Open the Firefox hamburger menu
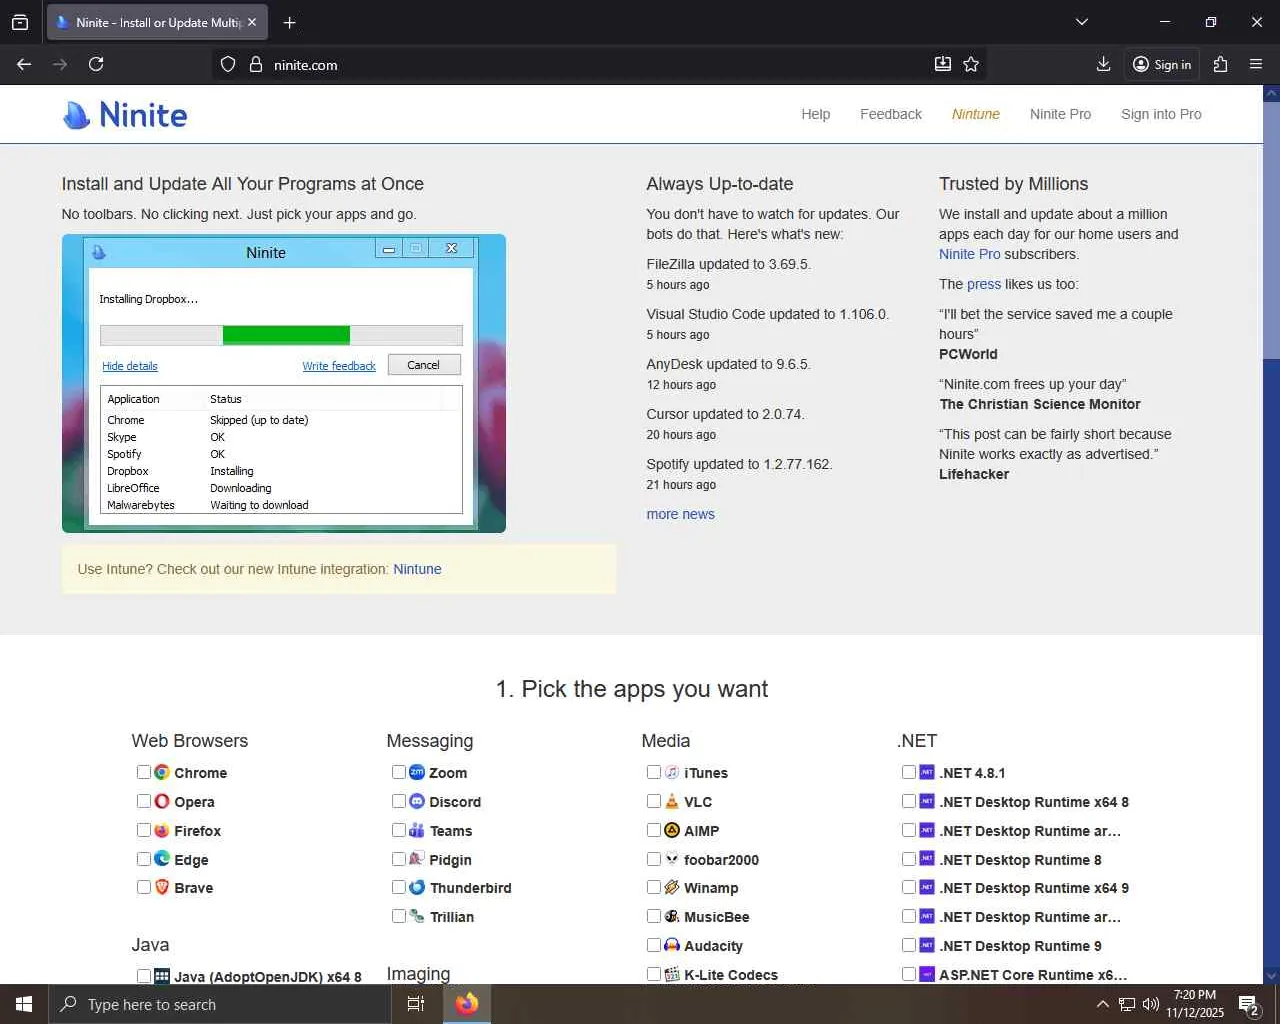Screen dimensions: 1280x1024 pyautogui.click(x=1256, y=64)
